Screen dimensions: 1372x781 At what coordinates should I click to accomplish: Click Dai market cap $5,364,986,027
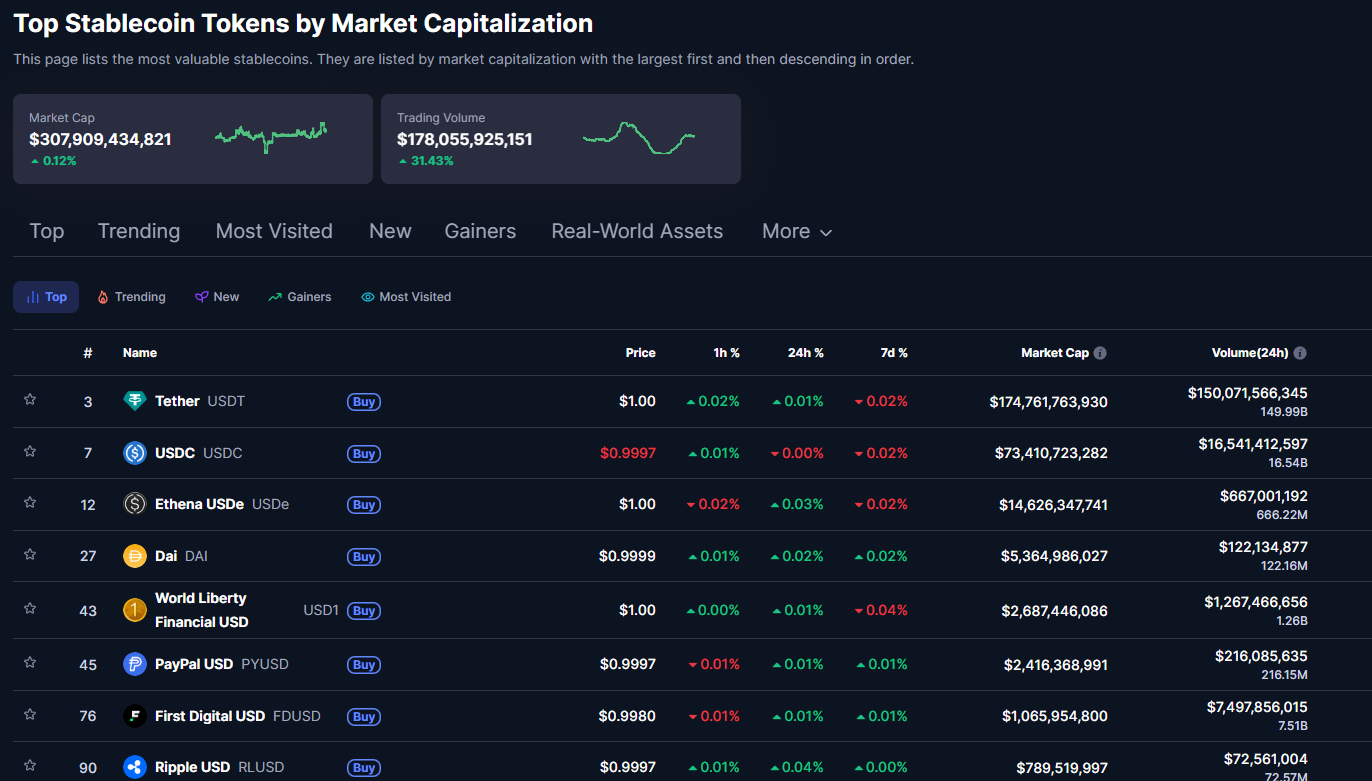tap(1054, 556)
